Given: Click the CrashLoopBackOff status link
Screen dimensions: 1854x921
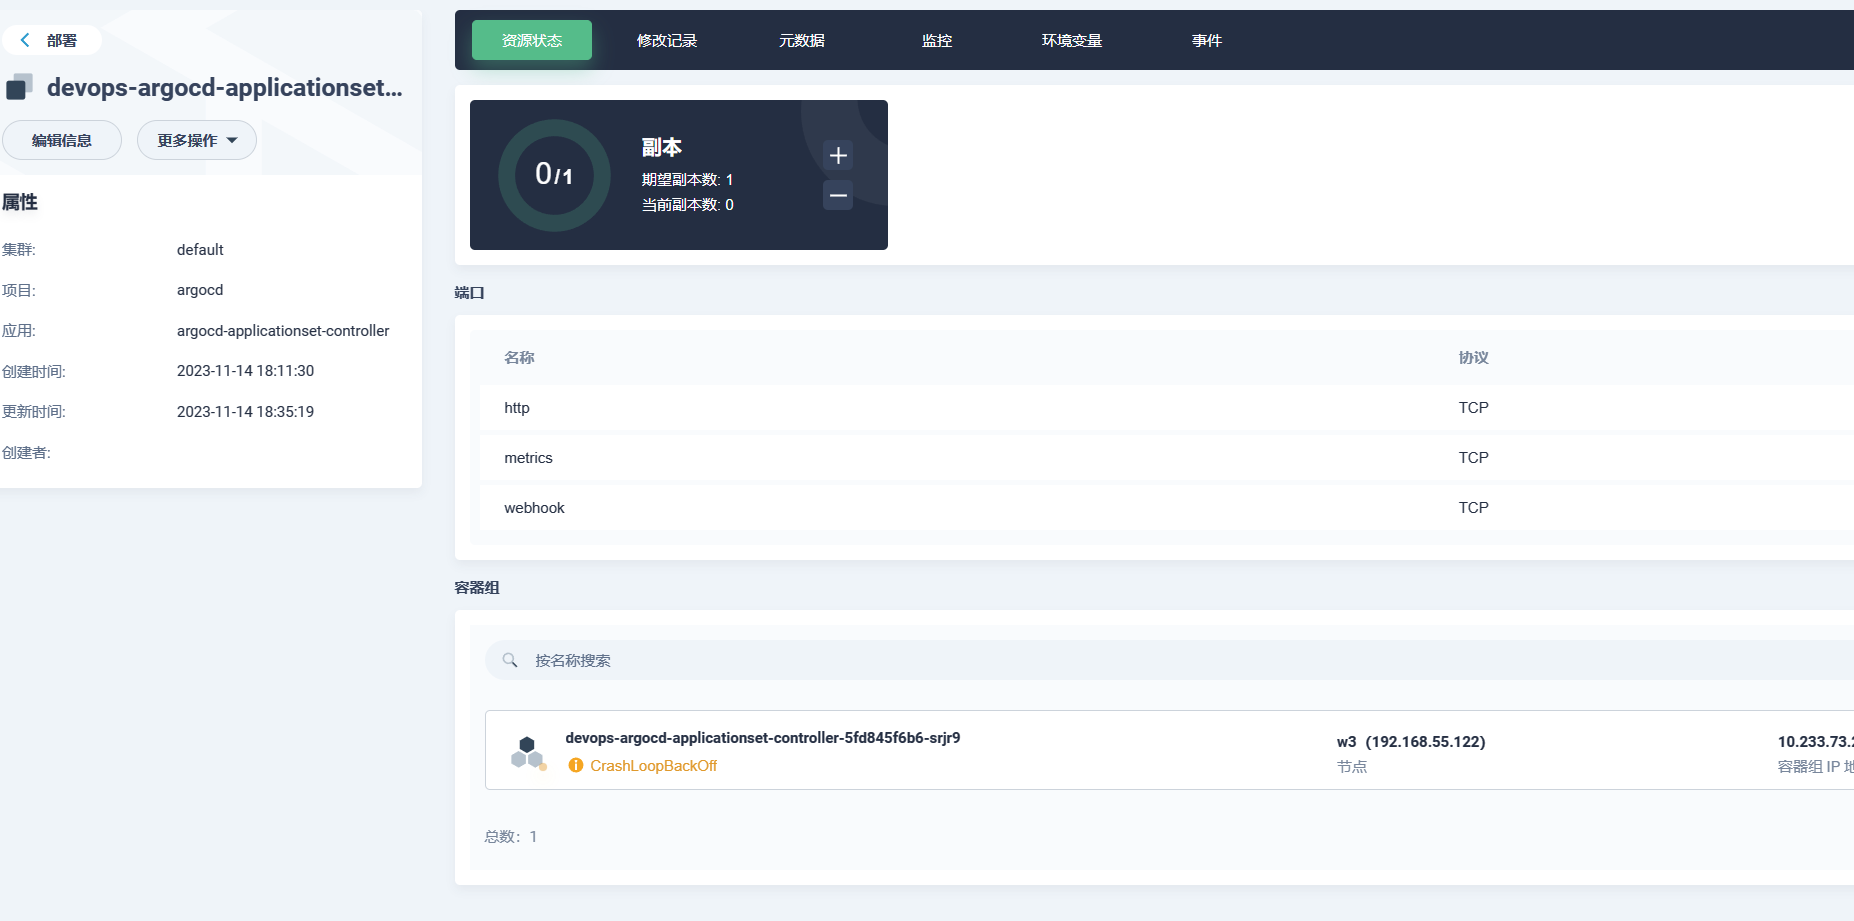Looking at the screenshot, I should [653, 765].
